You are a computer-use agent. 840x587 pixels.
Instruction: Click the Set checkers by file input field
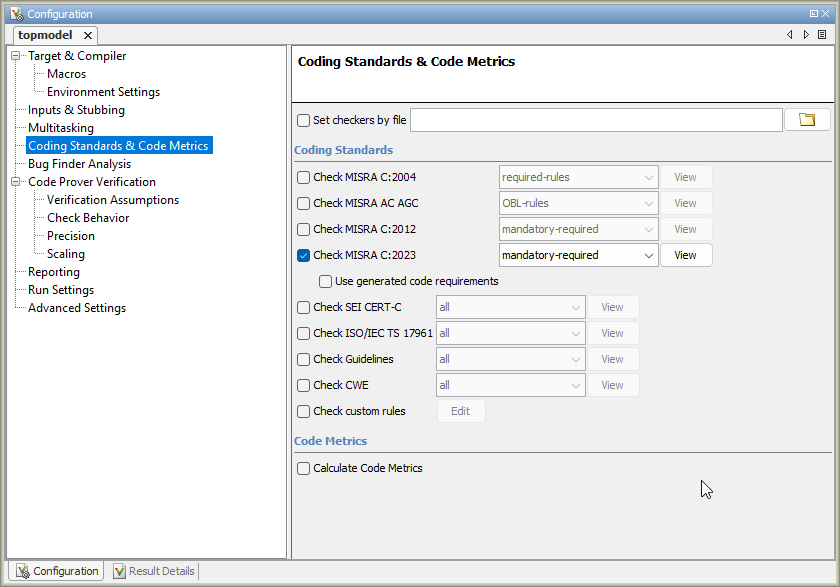pos(596,120)
